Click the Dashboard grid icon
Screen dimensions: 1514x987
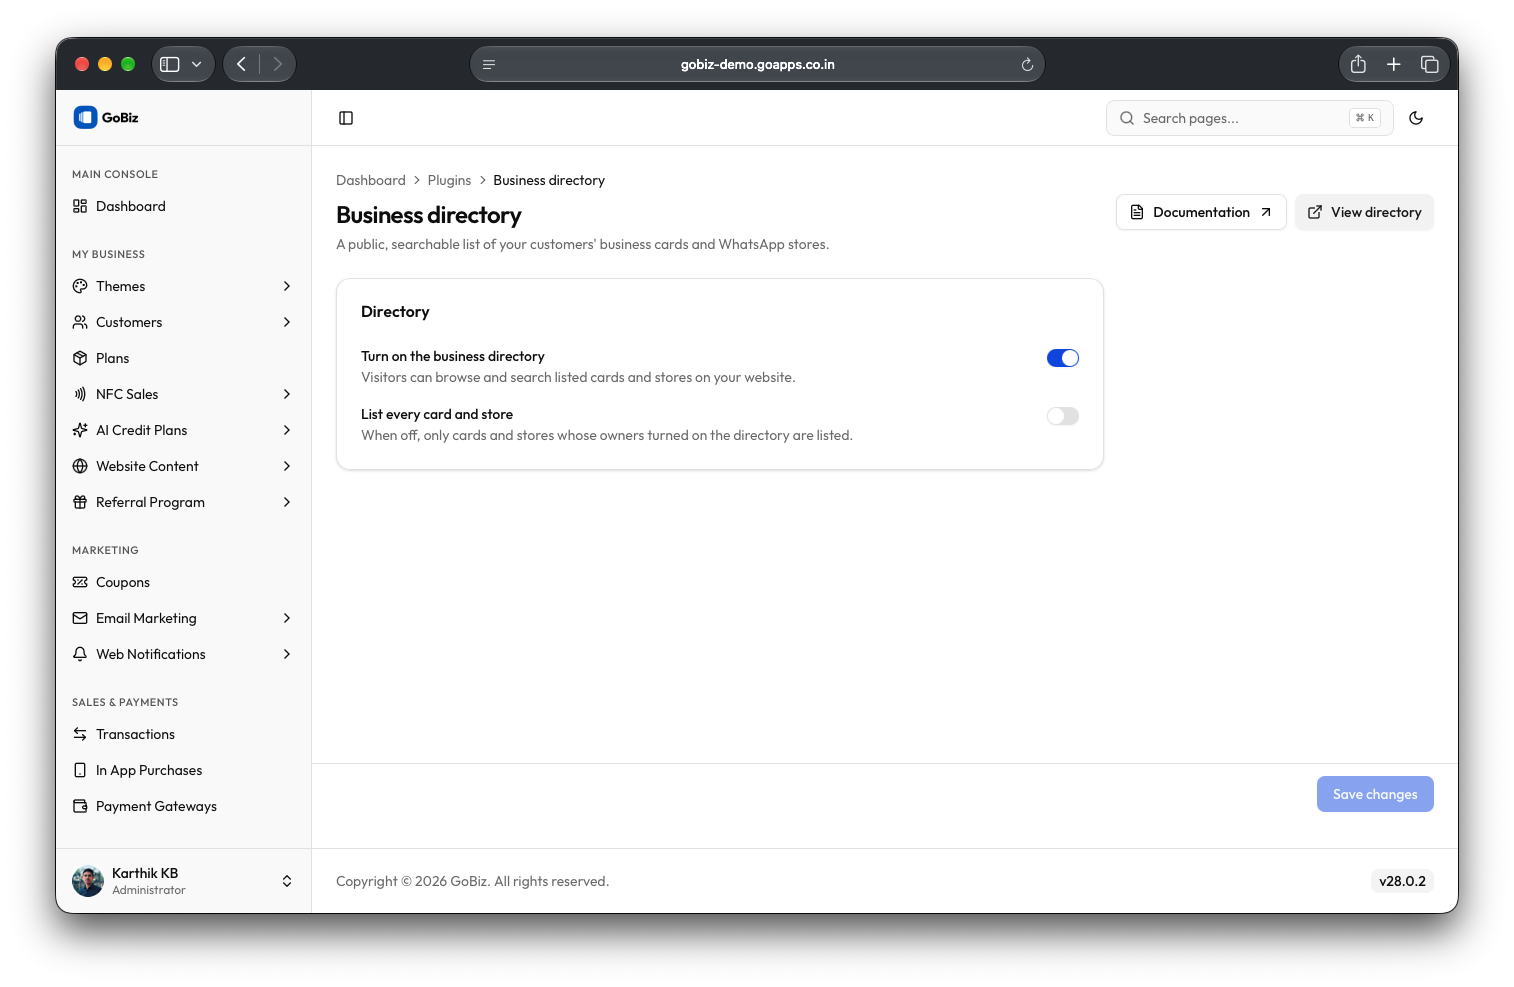[80, 206]
